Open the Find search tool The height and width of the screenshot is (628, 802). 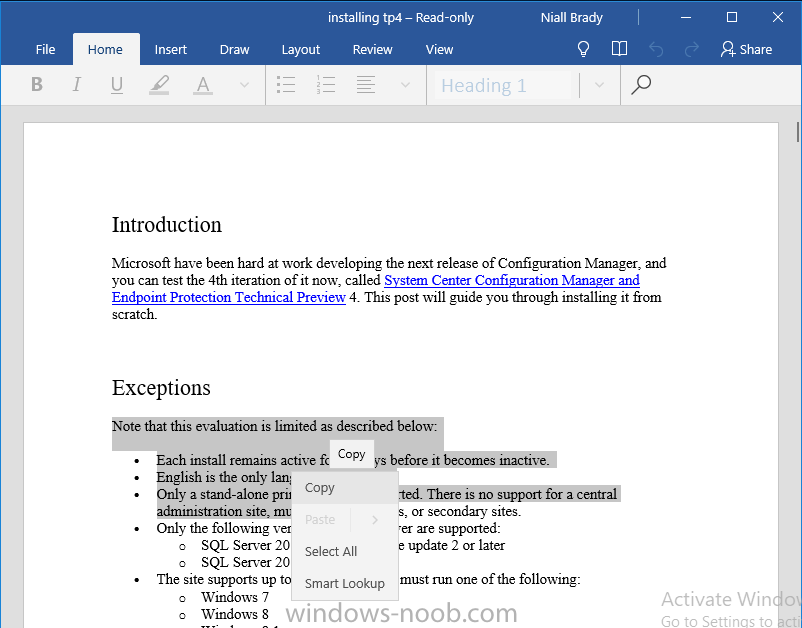tap(641, 85)
